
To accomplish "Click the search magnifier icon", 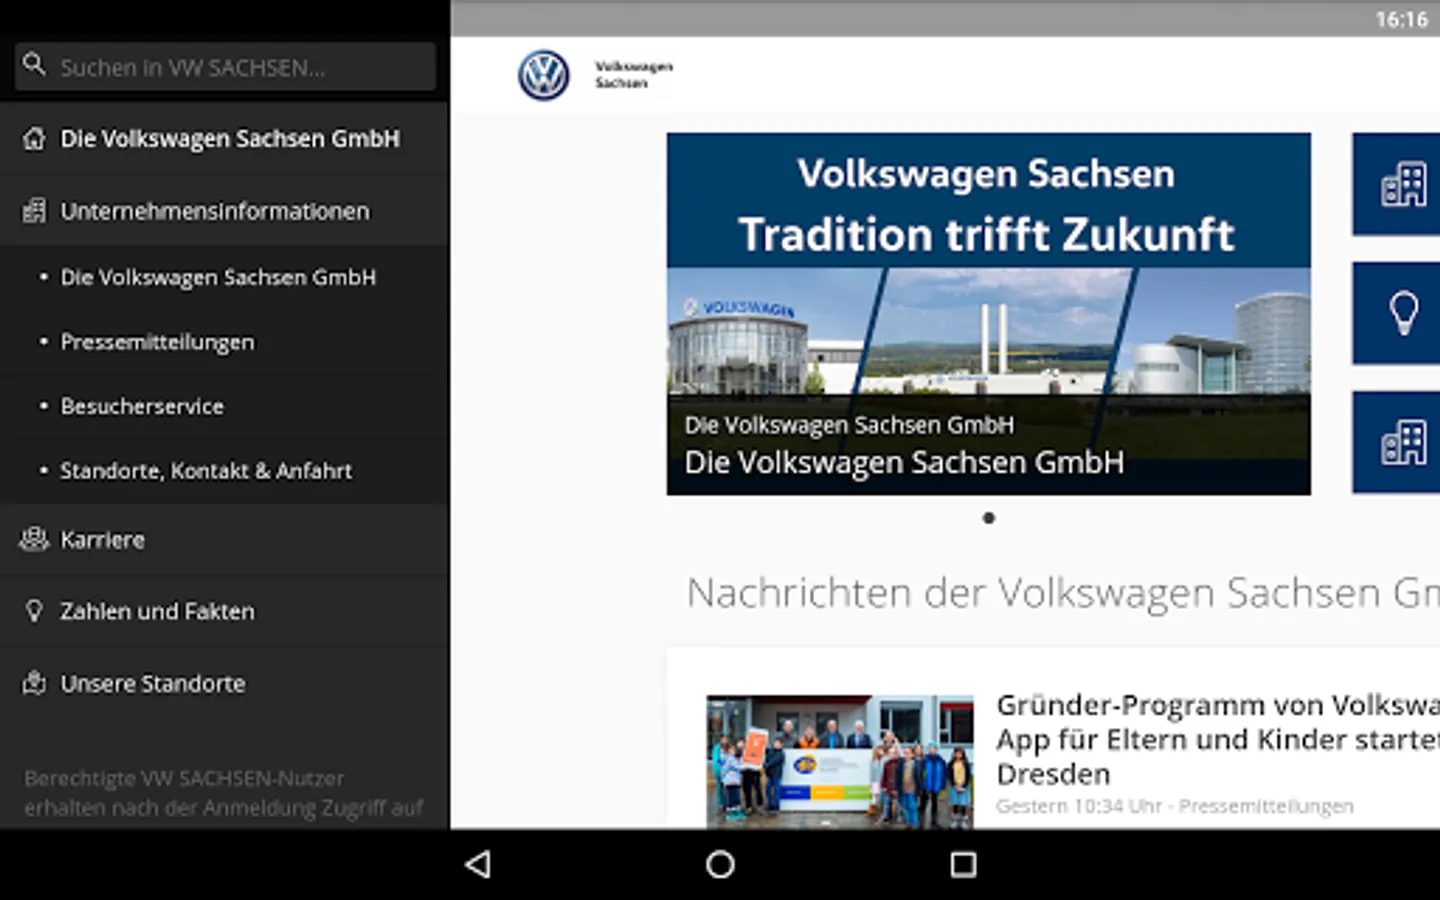I will (x=34, y=65).
